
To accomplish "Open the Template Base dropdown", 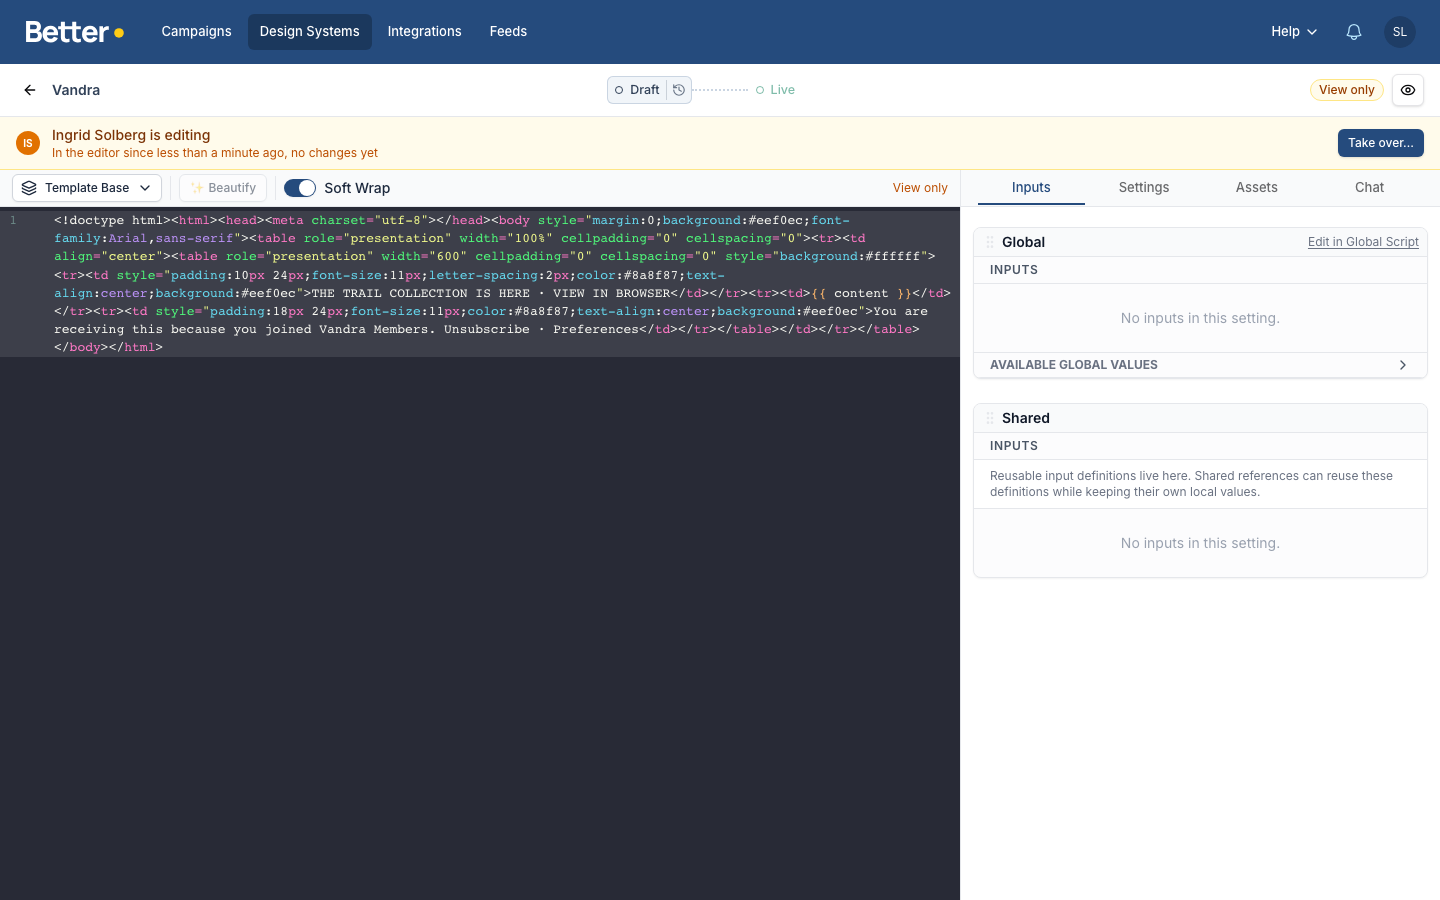I will pyautogui.click(x=87, y=188).
